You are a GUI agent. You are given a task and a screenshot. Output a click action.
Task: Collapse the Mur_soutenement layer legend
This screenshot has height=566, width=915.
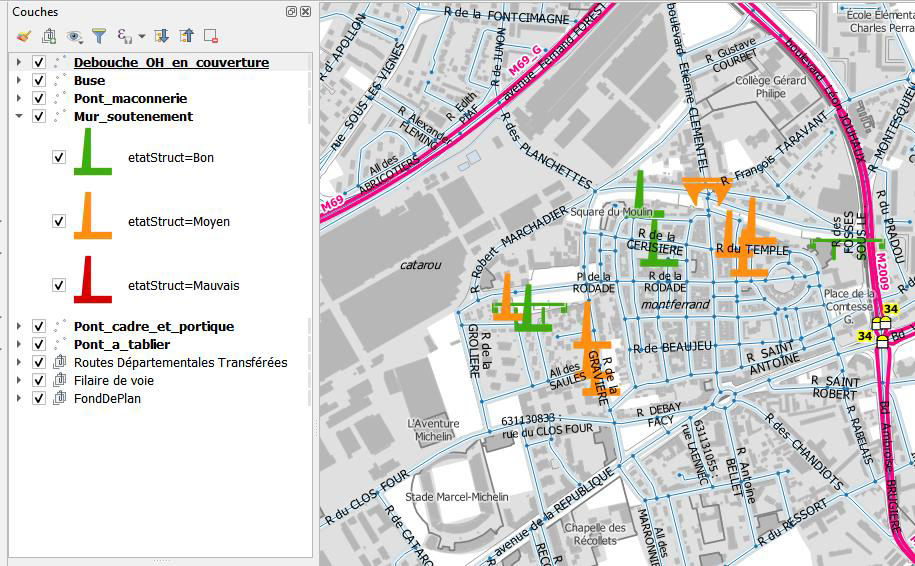click(x=18, y=117)
